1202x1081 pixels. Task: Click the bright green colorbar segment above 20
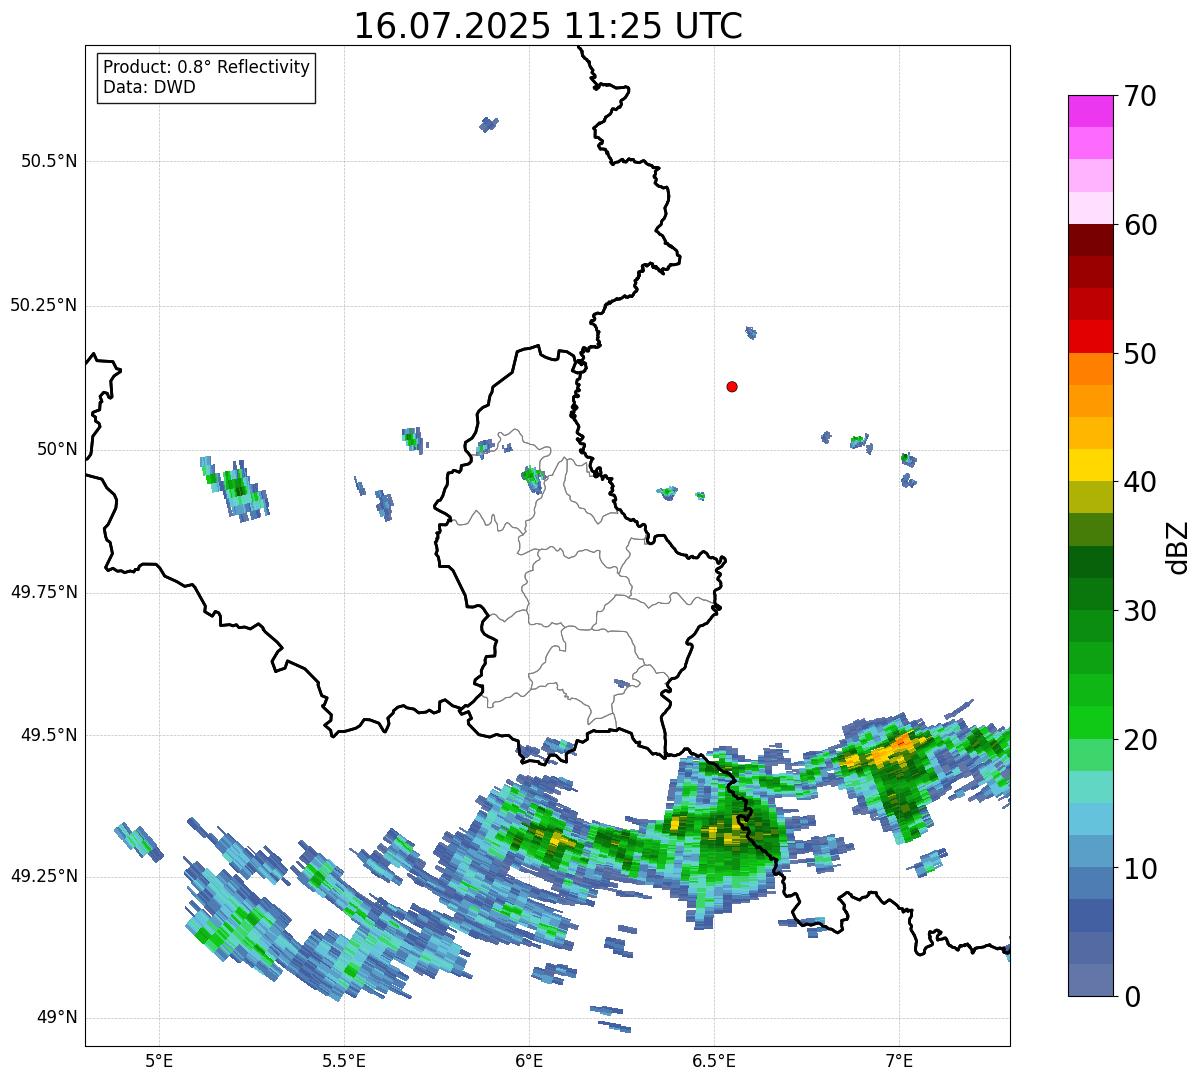point(1090,723)
